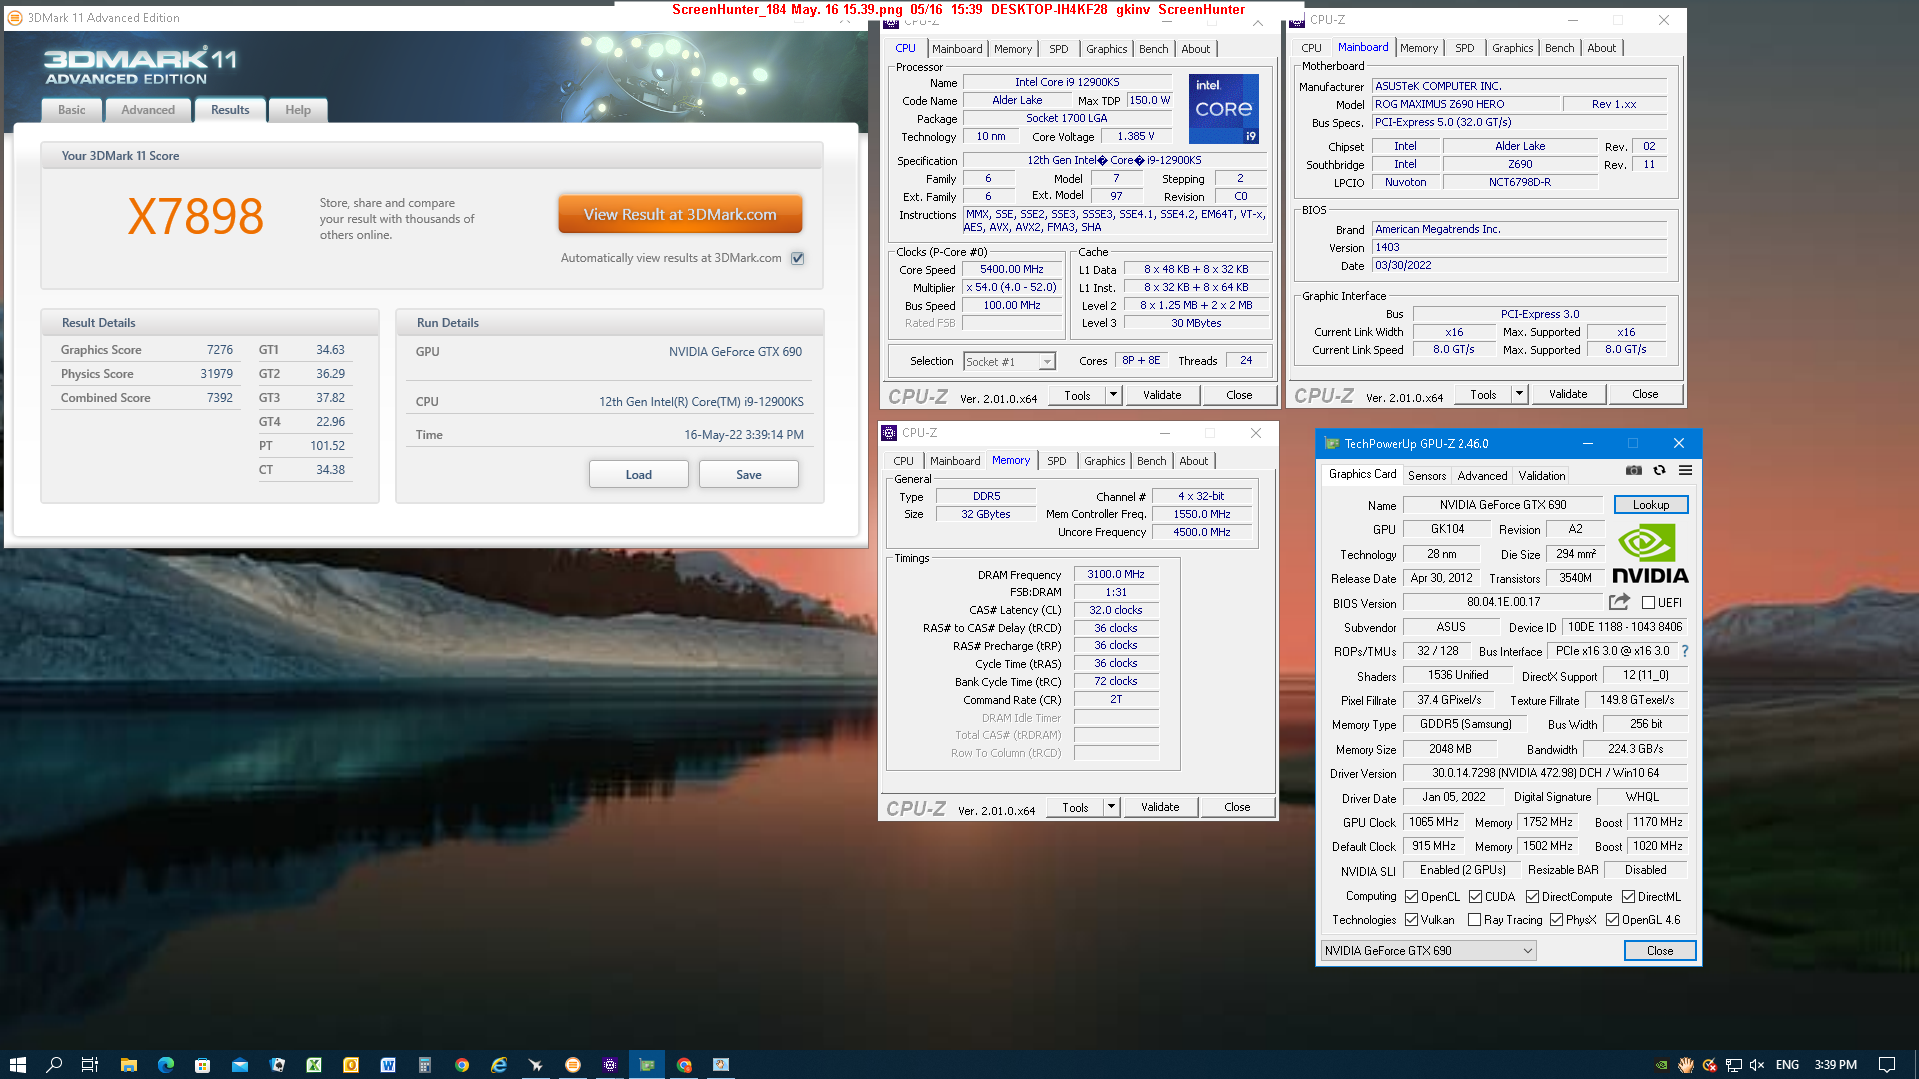Image resolution: width=1919 pixels, height=1079 pixels.
Task: Open taskbar Search
Action: pyautogui.click(x=54, y=1064)
